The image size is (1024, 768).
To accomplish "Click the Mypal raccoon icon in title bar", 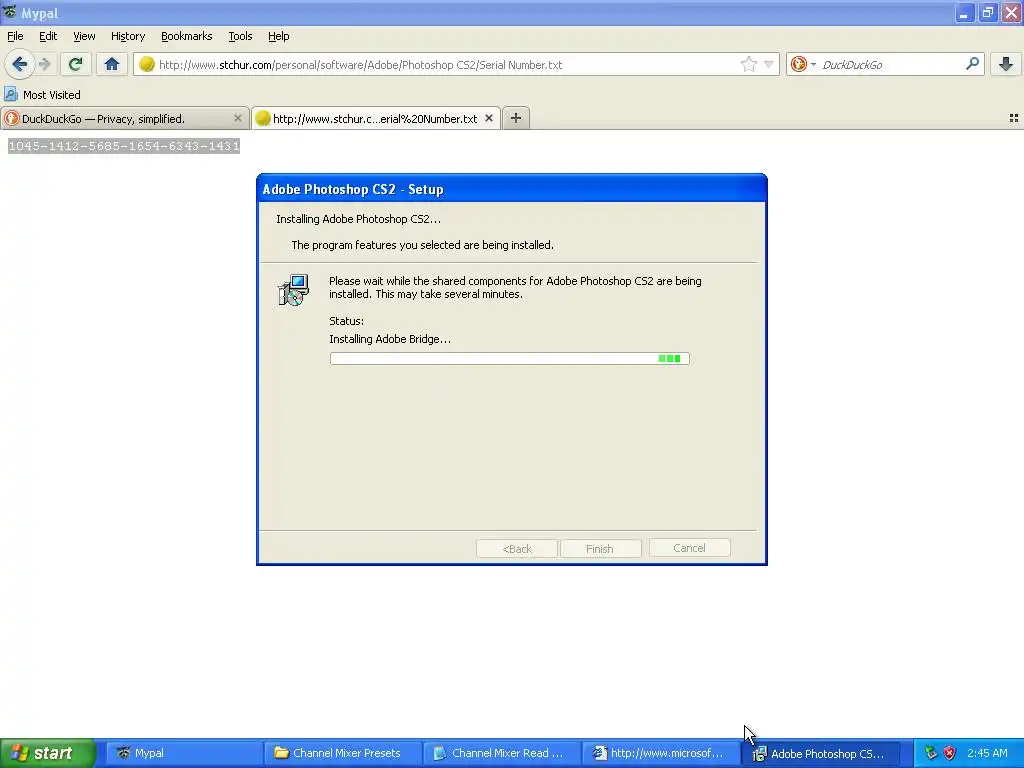I will (x=9, y=12).
